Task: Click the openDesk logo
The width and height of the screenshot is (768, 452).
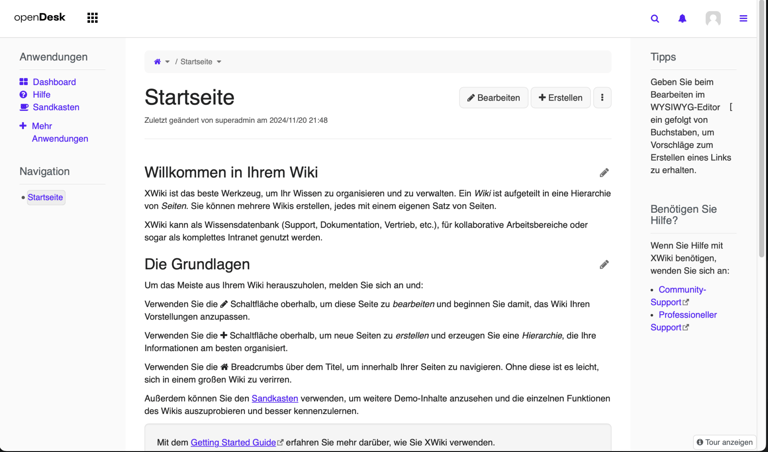Action: (40, 18)
